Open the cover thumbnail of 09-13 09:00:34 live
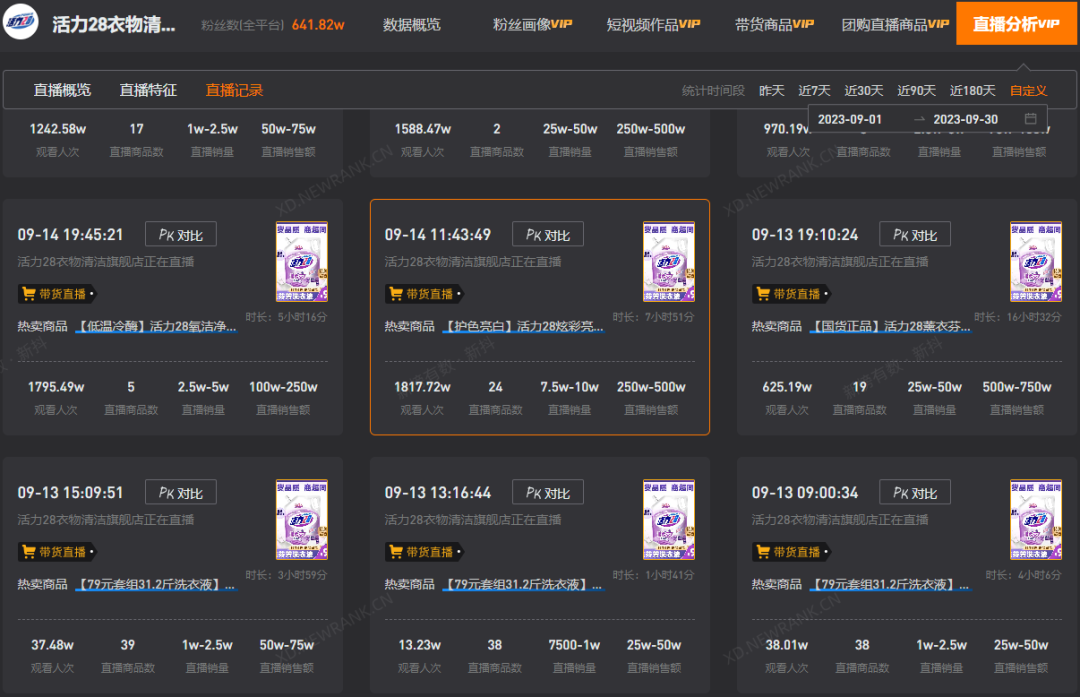This screenshot has height=697, width=1080. (1036, 519)
